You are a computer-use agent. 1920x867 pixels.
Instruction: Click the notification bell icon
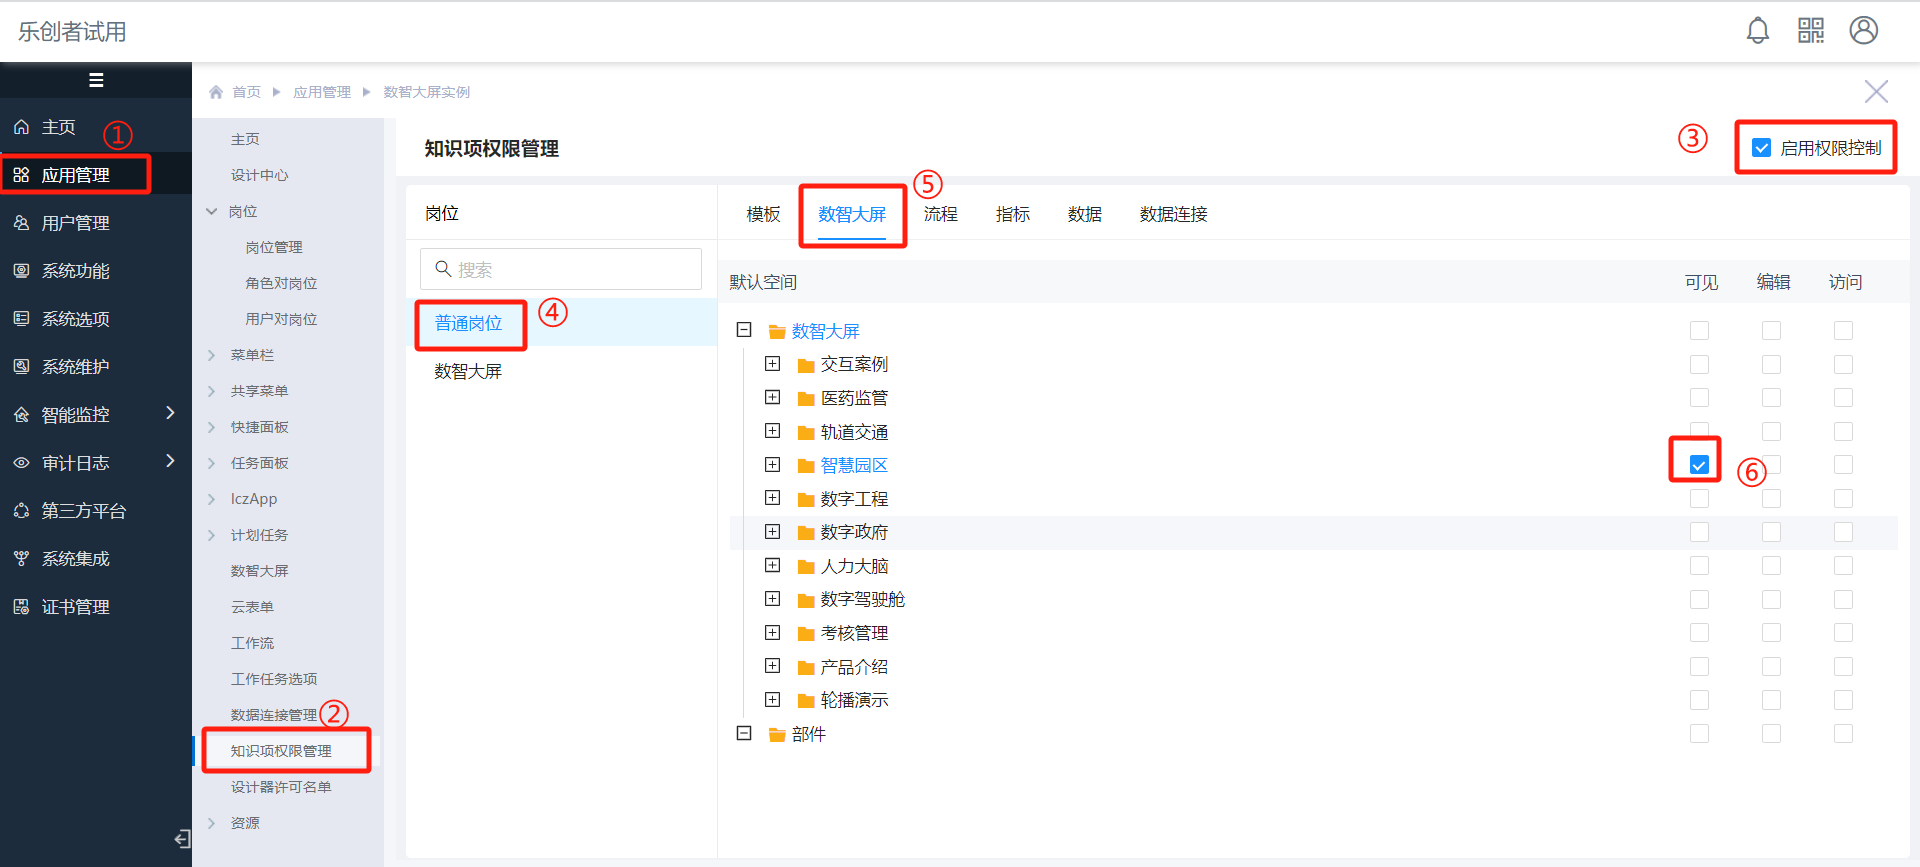(x=1757, y=31)
